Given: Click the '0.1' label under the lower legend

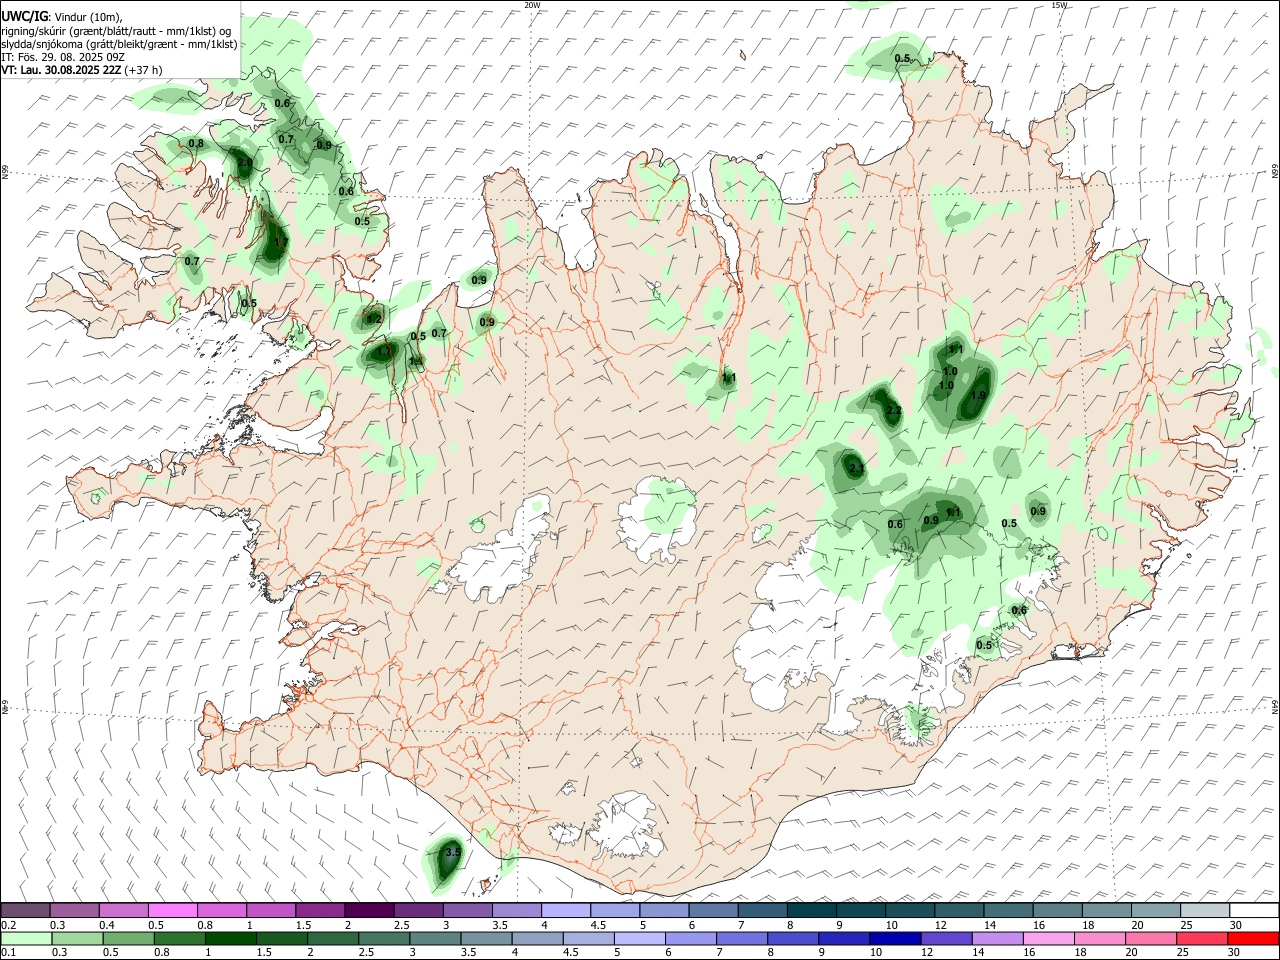Looking at the screenshot, I should click(8, 953).
